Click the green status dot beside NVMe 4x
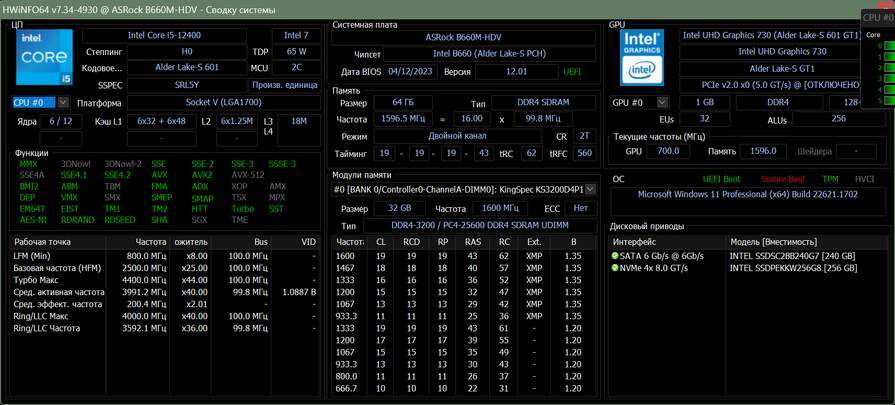 pyautogui.click(x=615, y=268)
